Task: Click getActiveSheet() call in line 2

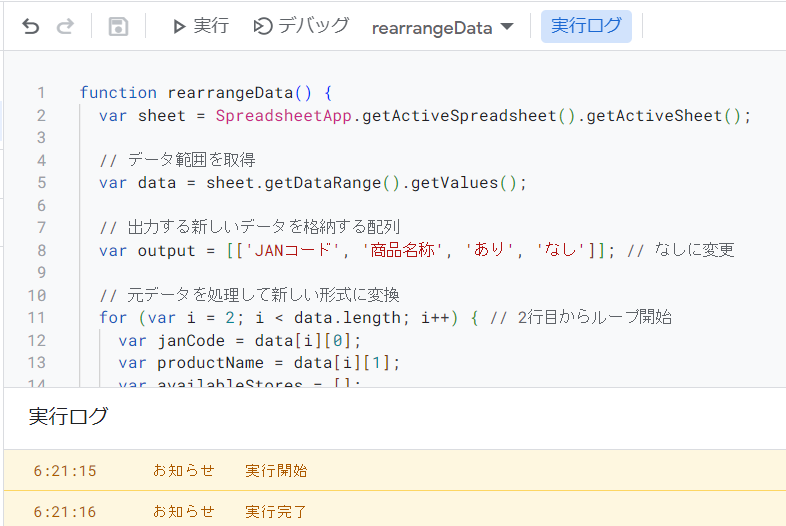Action: [x=663, y=116]
